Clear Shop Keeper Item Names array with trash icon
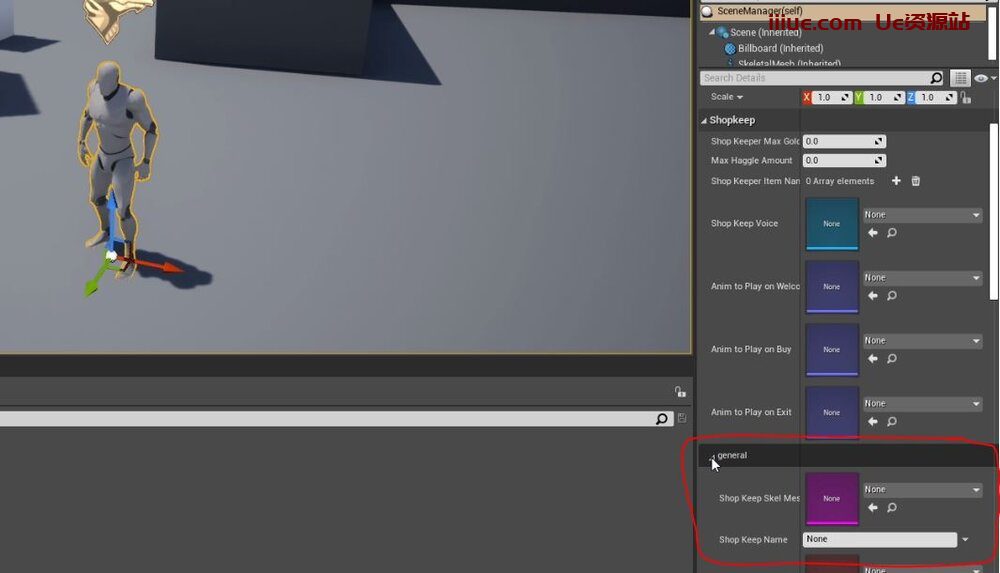This screenshot has width=1000, height=573. (x=915, y=181)
